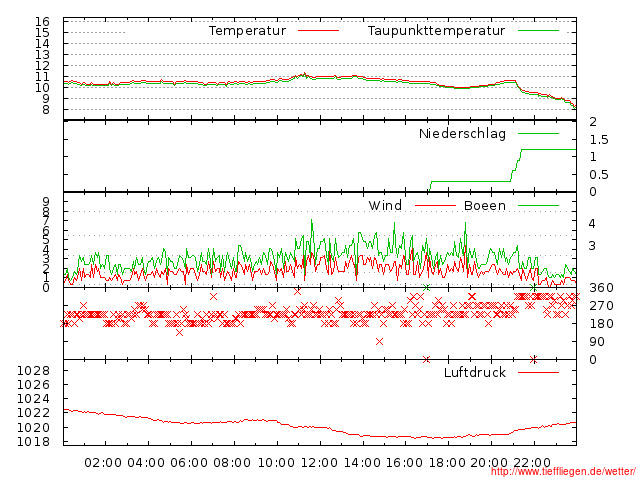The height and width of the screenshot is (480, 640).
Task: Click the 1028 pressure axis value
Action: pos(33,371)
